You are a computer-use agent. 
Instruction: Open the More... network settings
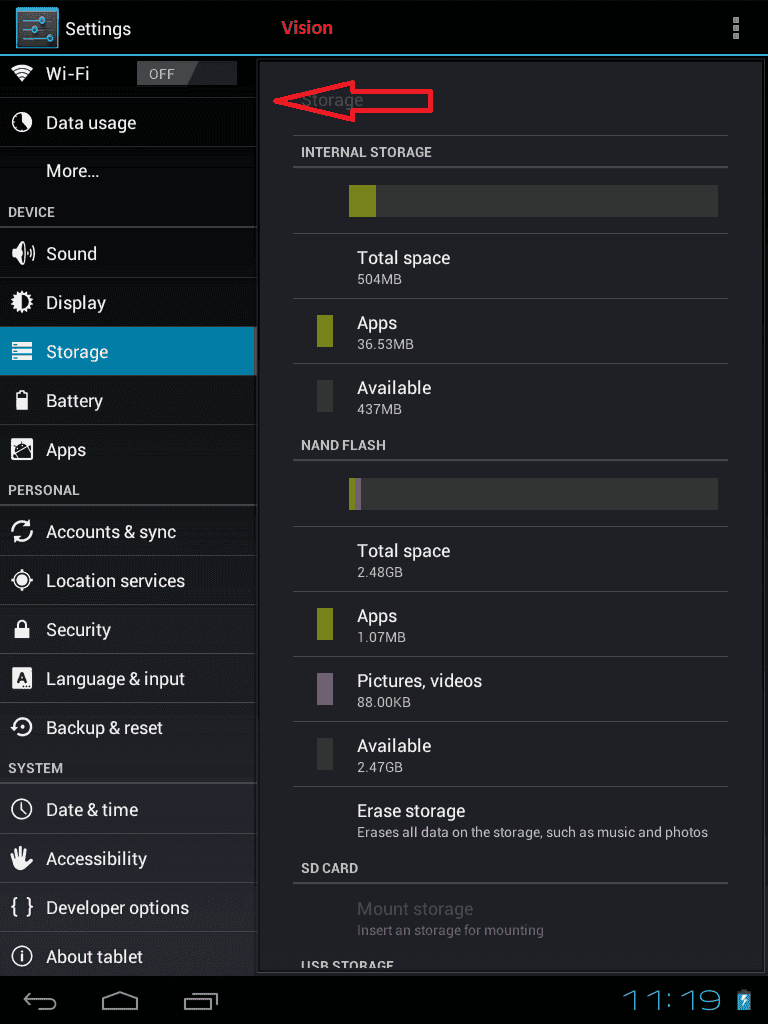[x=128, y=171]
